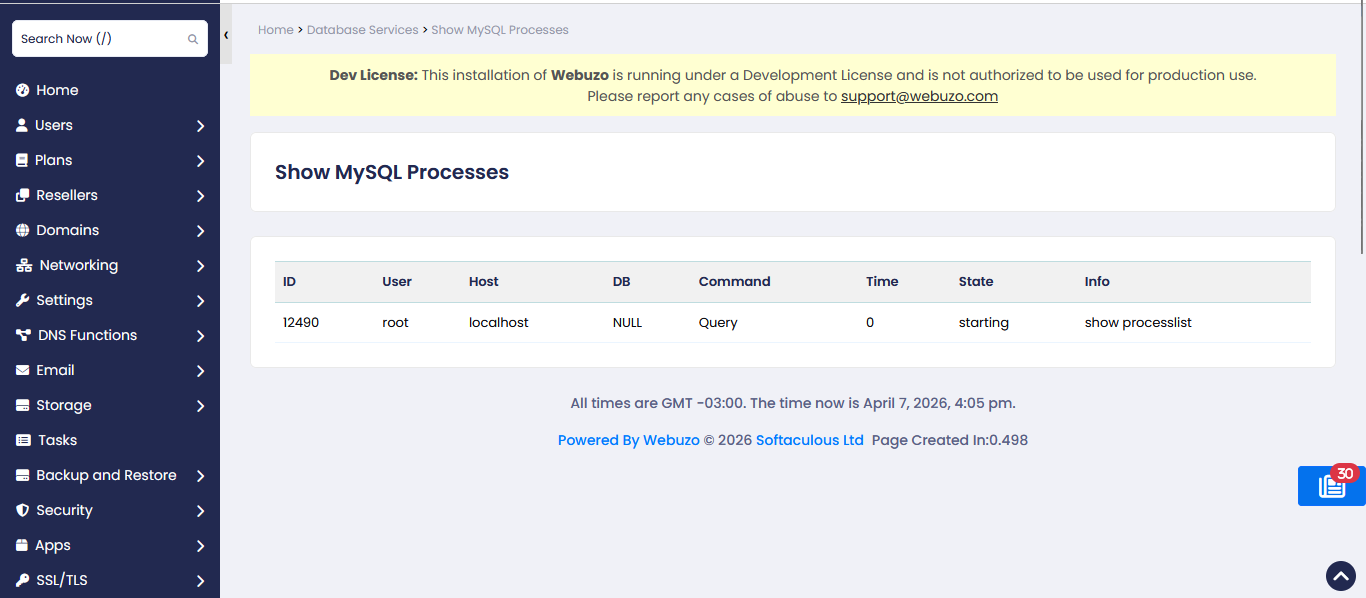
Task: Open the Tasks menu item
Action: 57,441
